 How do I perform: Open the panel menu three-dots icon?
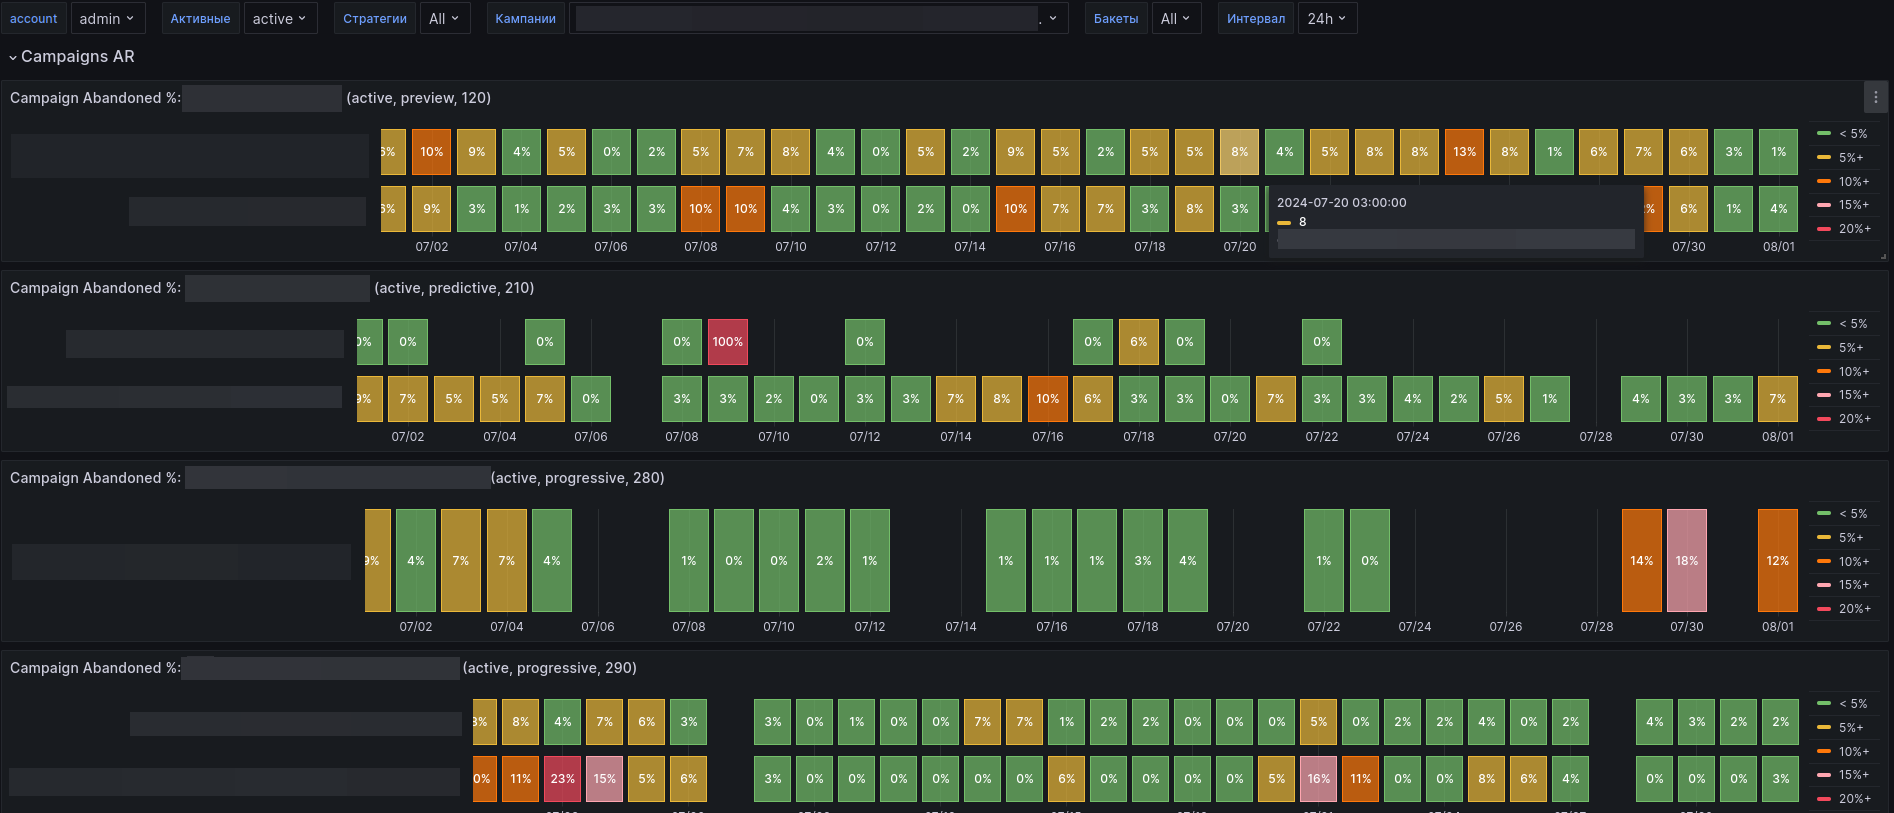pos(1876,97)
